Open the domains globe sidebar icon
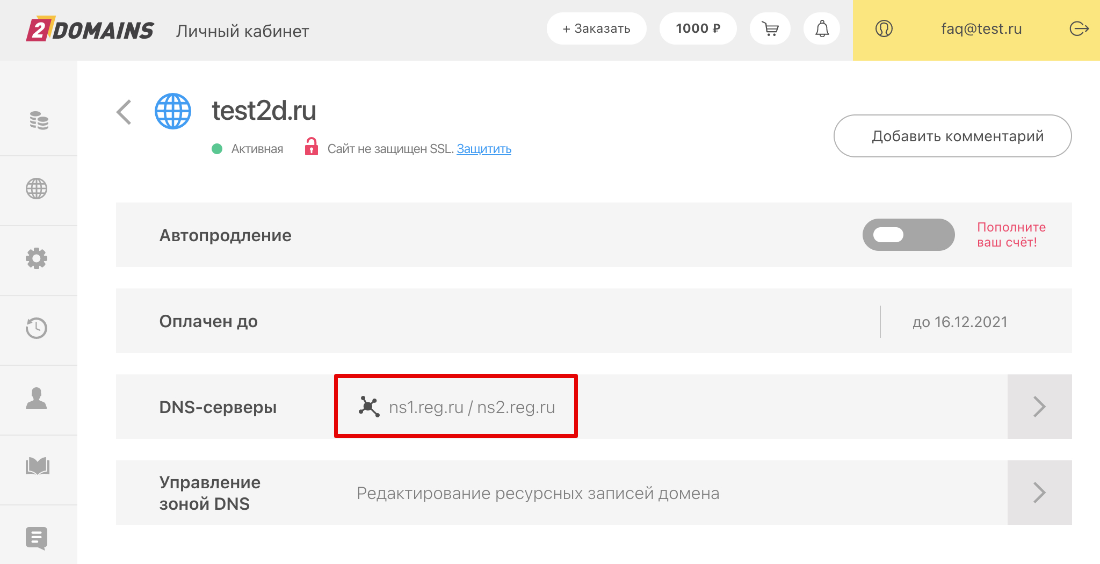1100x564 pixels. click(x=37, y=189)
